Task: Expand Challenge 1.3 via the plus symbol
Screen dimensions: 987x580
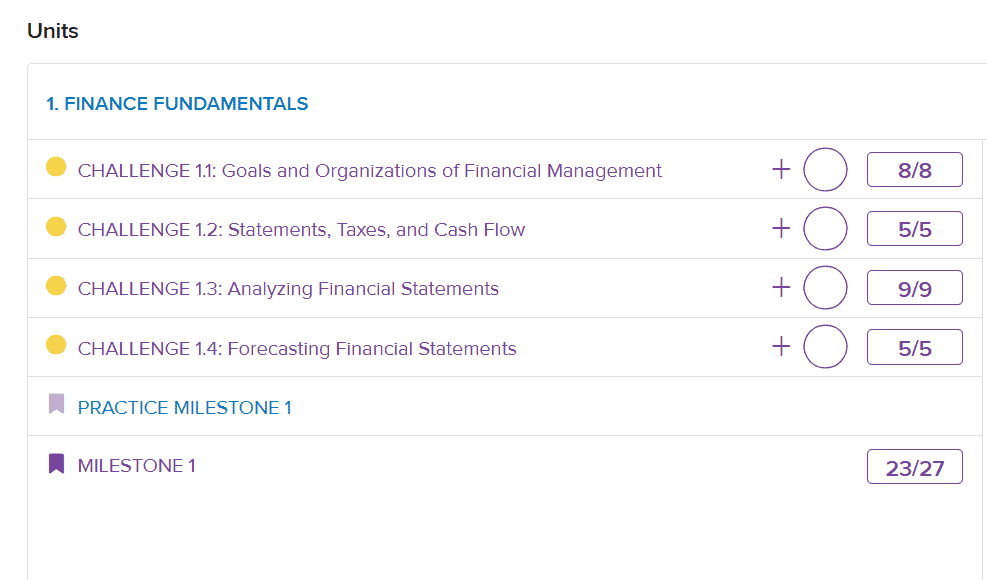Action: (781, 287)
